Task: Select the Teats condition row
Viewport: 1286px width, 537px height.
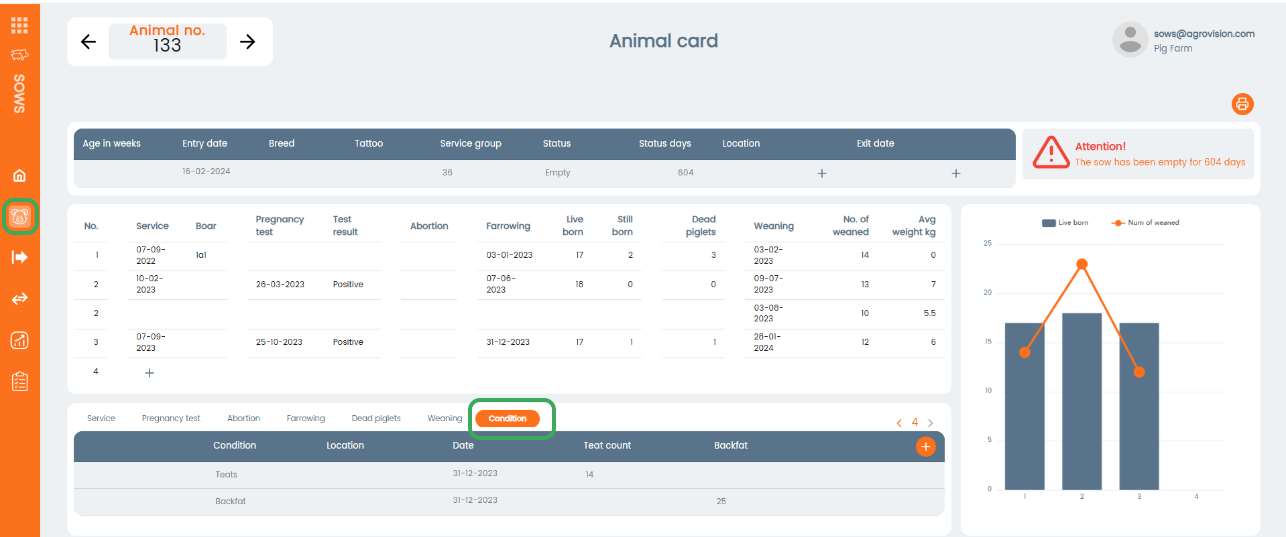Action: [509, 474]
